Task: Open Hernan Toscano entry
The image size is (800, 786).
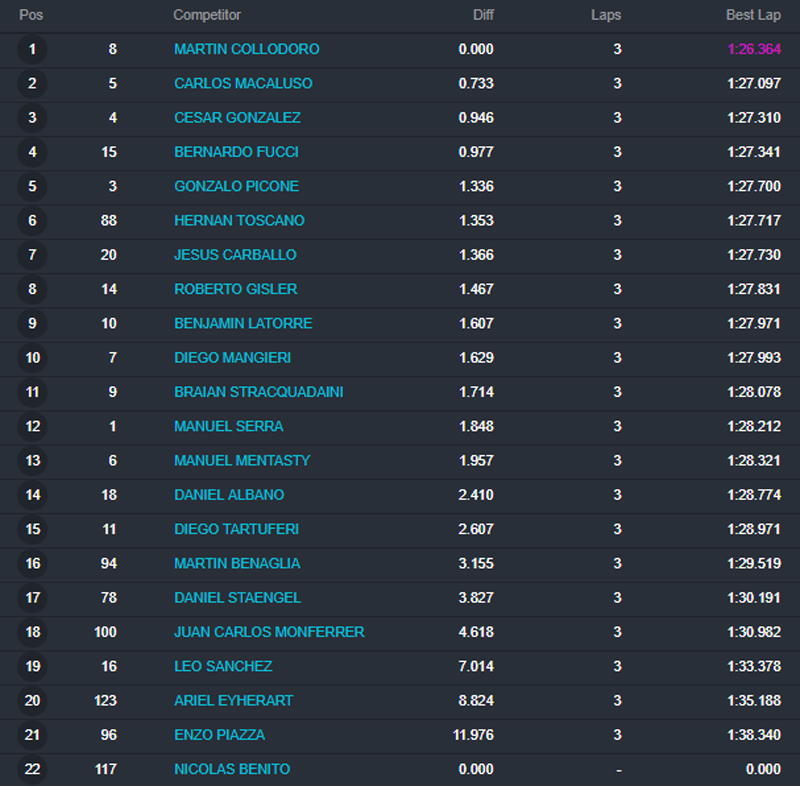Action: (239, 220)
